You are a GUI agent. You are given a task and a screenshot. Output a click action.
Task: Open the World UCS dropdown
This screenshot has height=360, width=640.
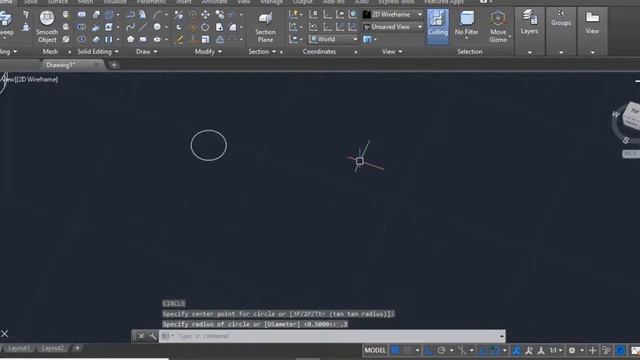coord(333,39)
